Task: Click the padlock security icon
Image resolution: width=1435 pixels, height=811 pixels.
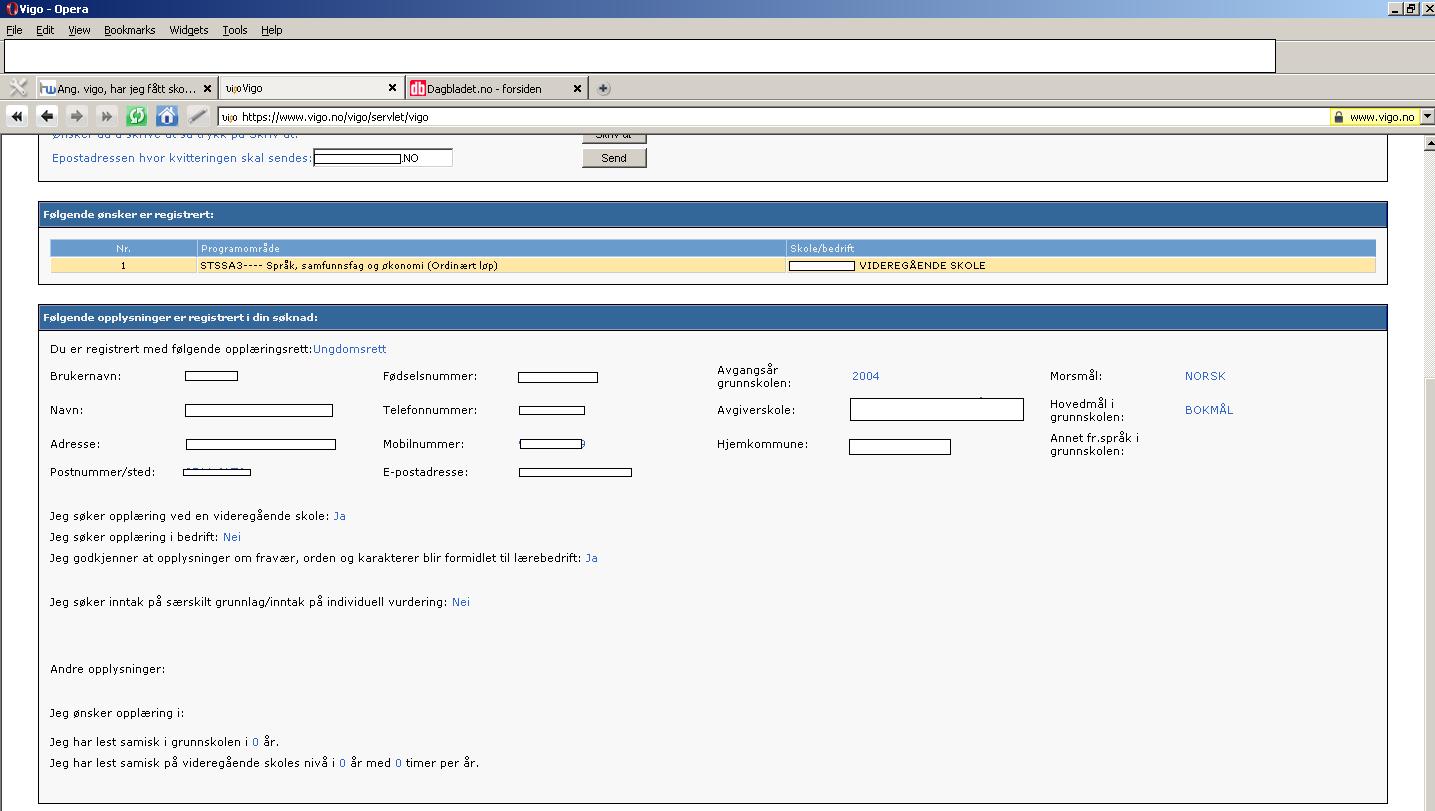Action: pyautogui.click(x=1338, y=117)
